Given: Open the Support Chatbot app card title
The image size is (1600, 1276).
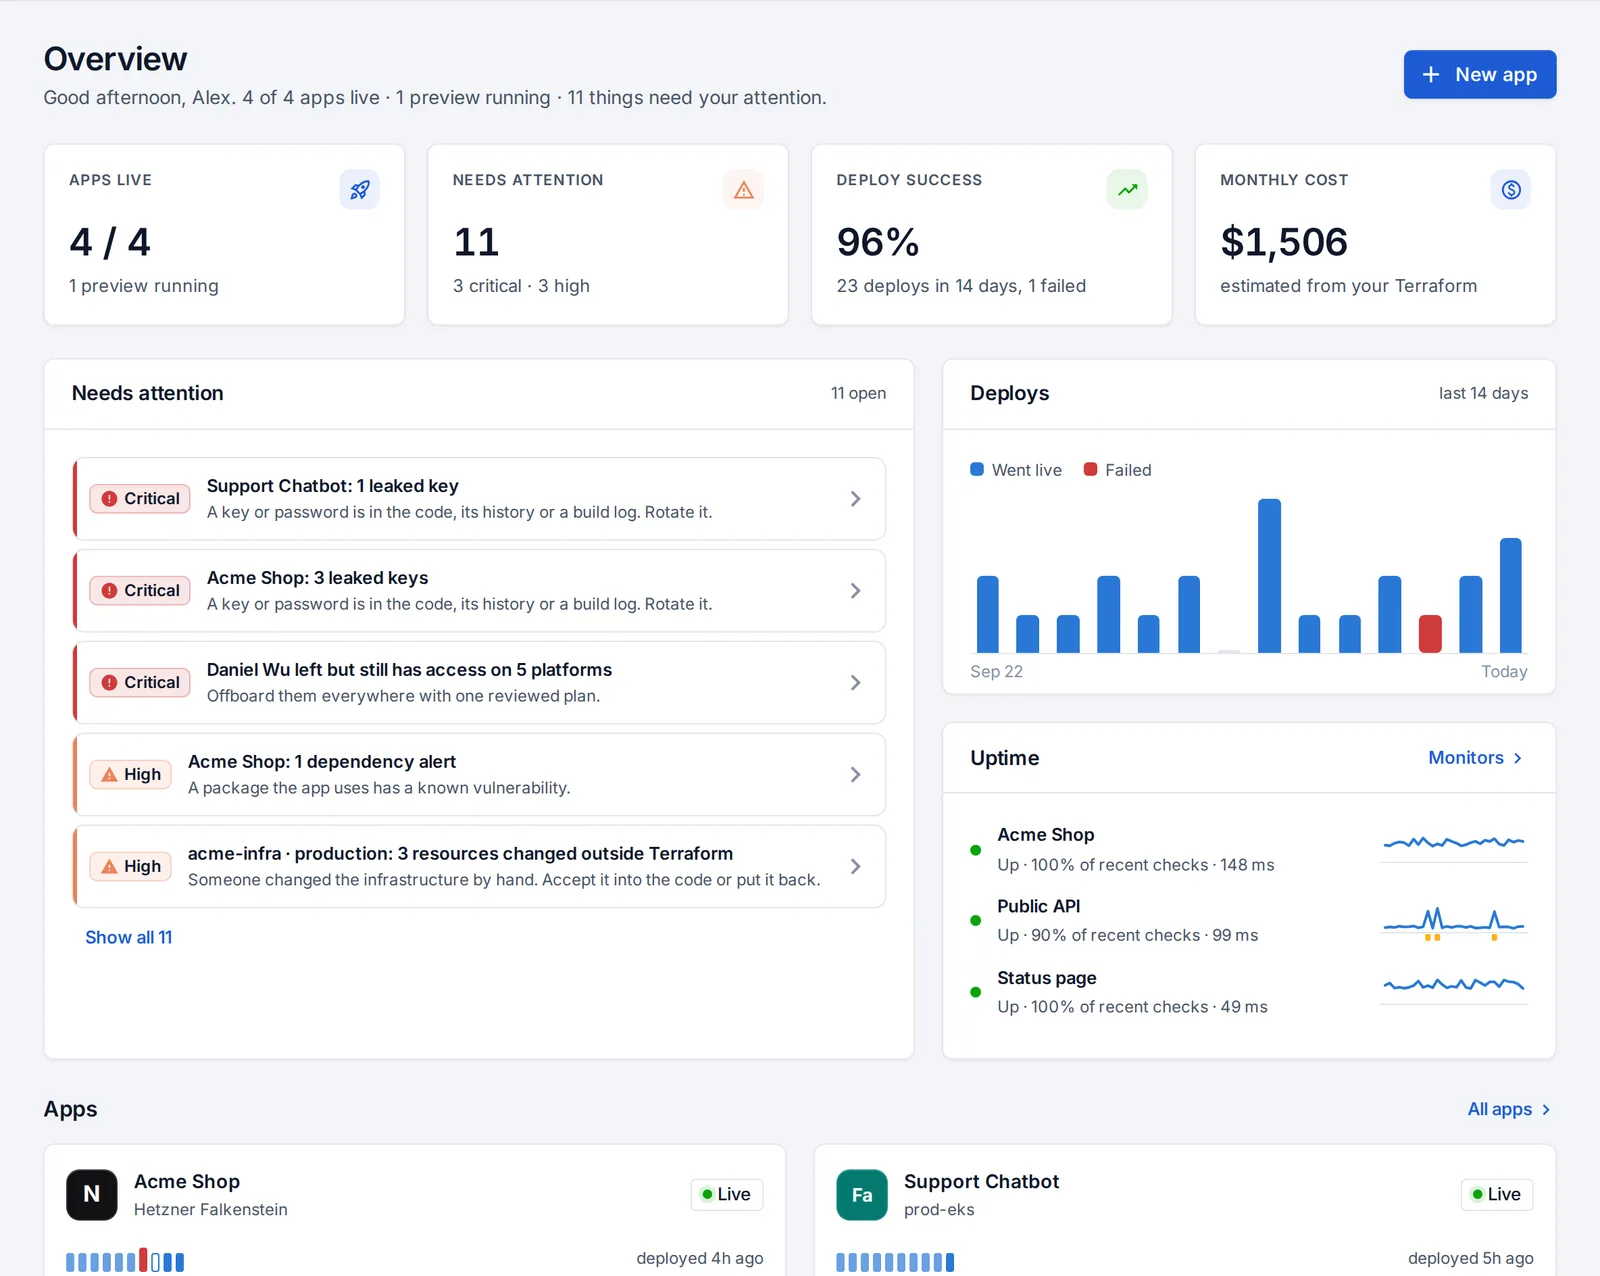Looking at the screenshot, I should click(981, 1182).
